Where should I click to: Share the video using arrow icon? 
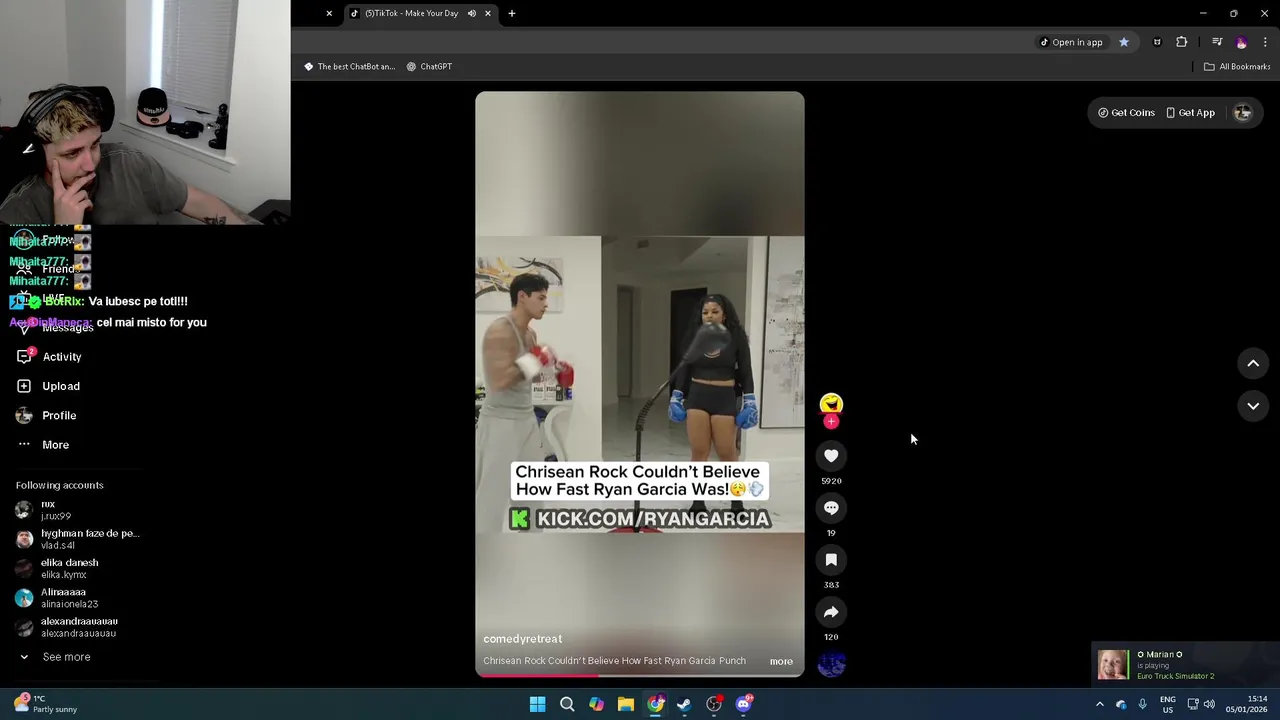point(831,612)
